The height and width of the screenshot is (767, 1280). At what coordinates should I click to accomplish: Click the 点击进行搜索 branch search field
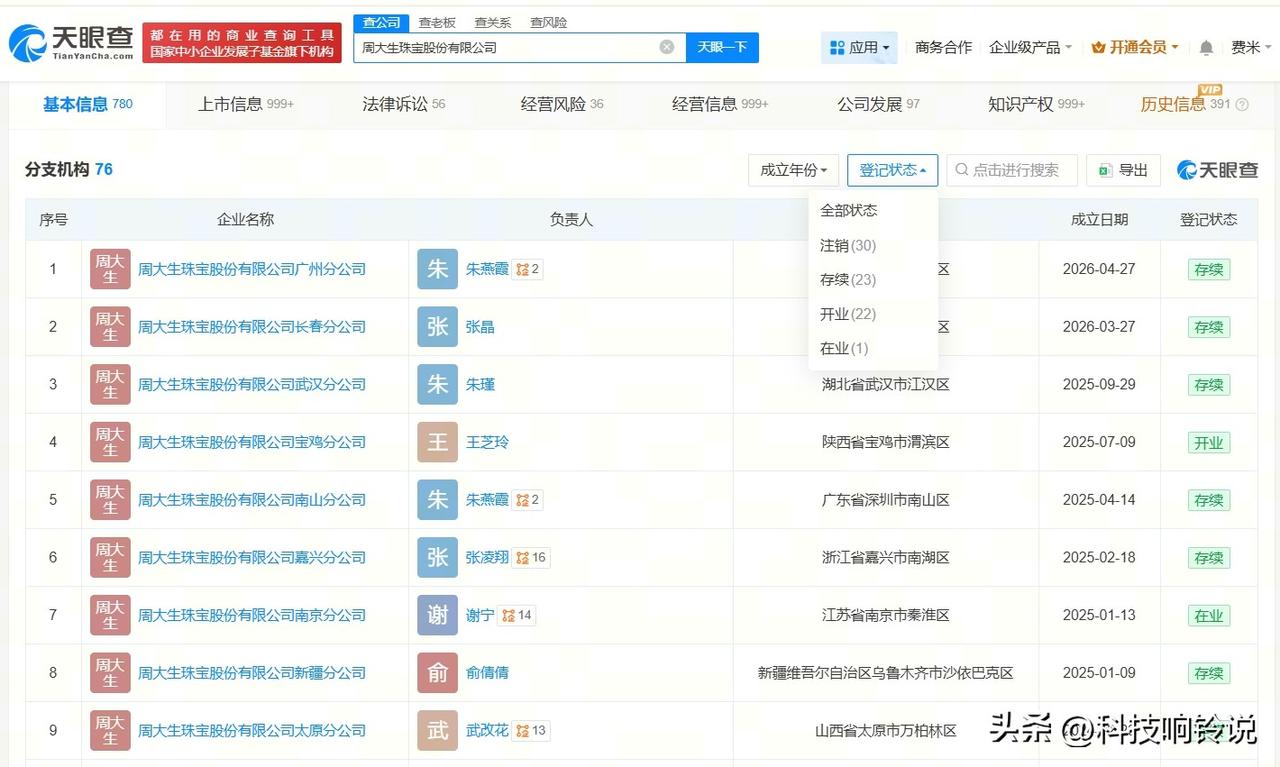click(1012, 170)
